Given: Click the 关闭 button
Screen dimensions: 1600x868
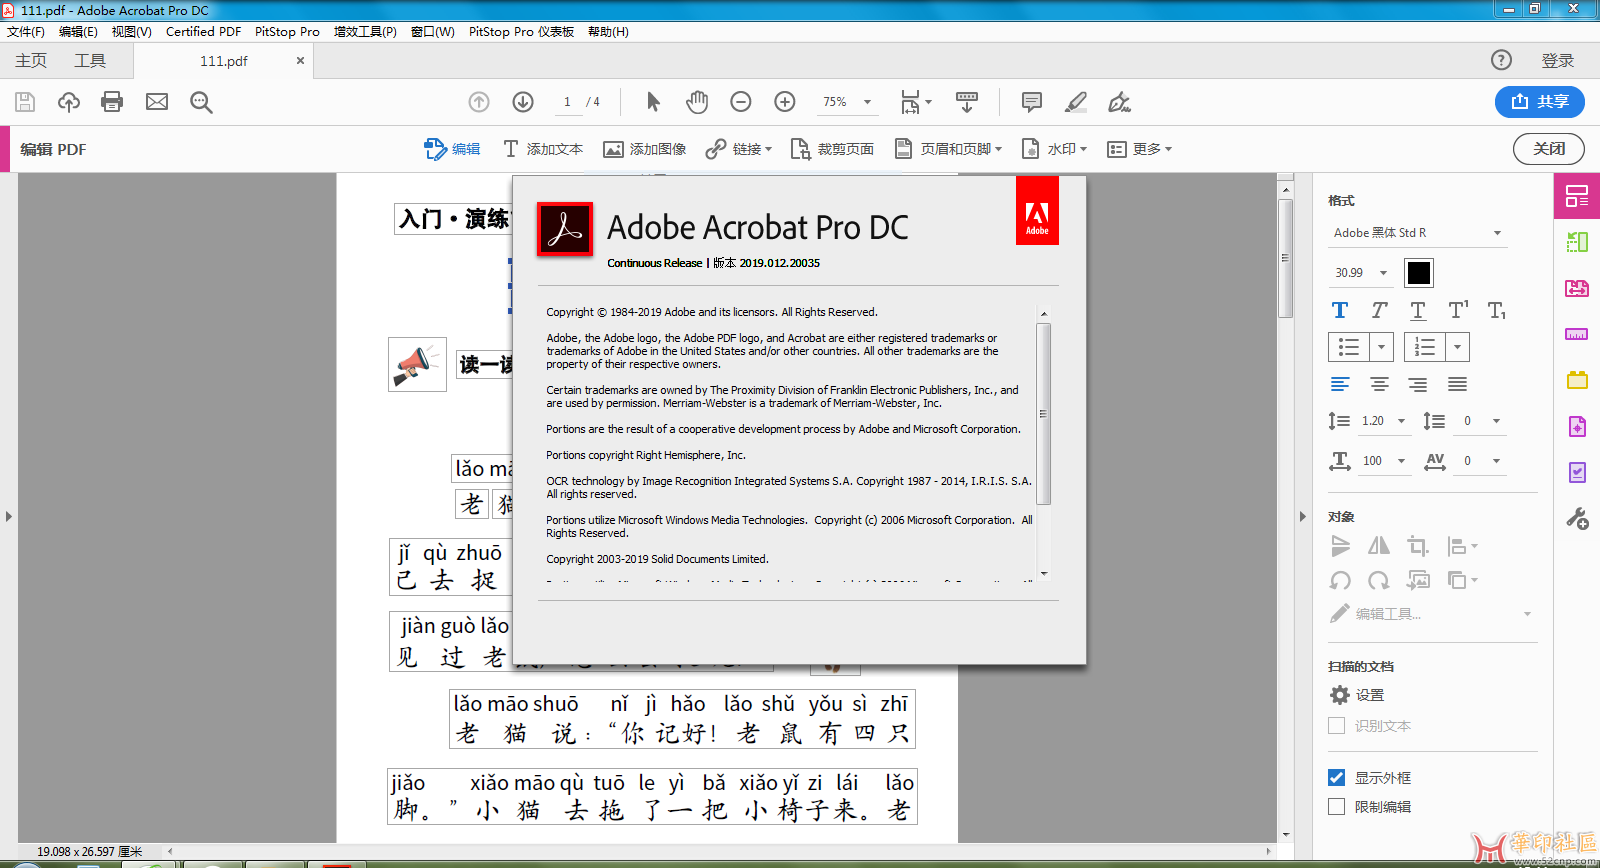Looking at the screenshot, I should coord(1549,149).
